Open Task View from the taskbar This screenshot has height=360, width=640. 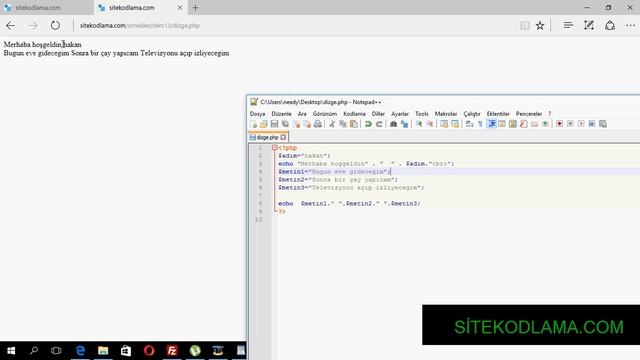click(x=56, y=351)
